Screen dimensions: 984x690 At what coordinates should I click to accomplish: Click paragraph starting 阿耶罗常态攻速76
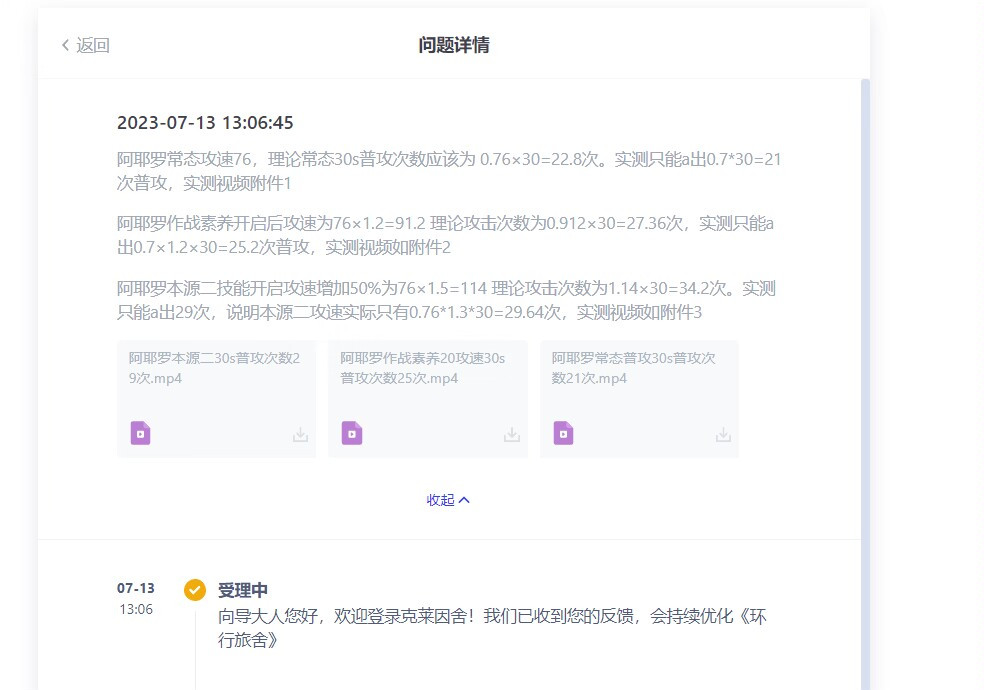(449, 171)
